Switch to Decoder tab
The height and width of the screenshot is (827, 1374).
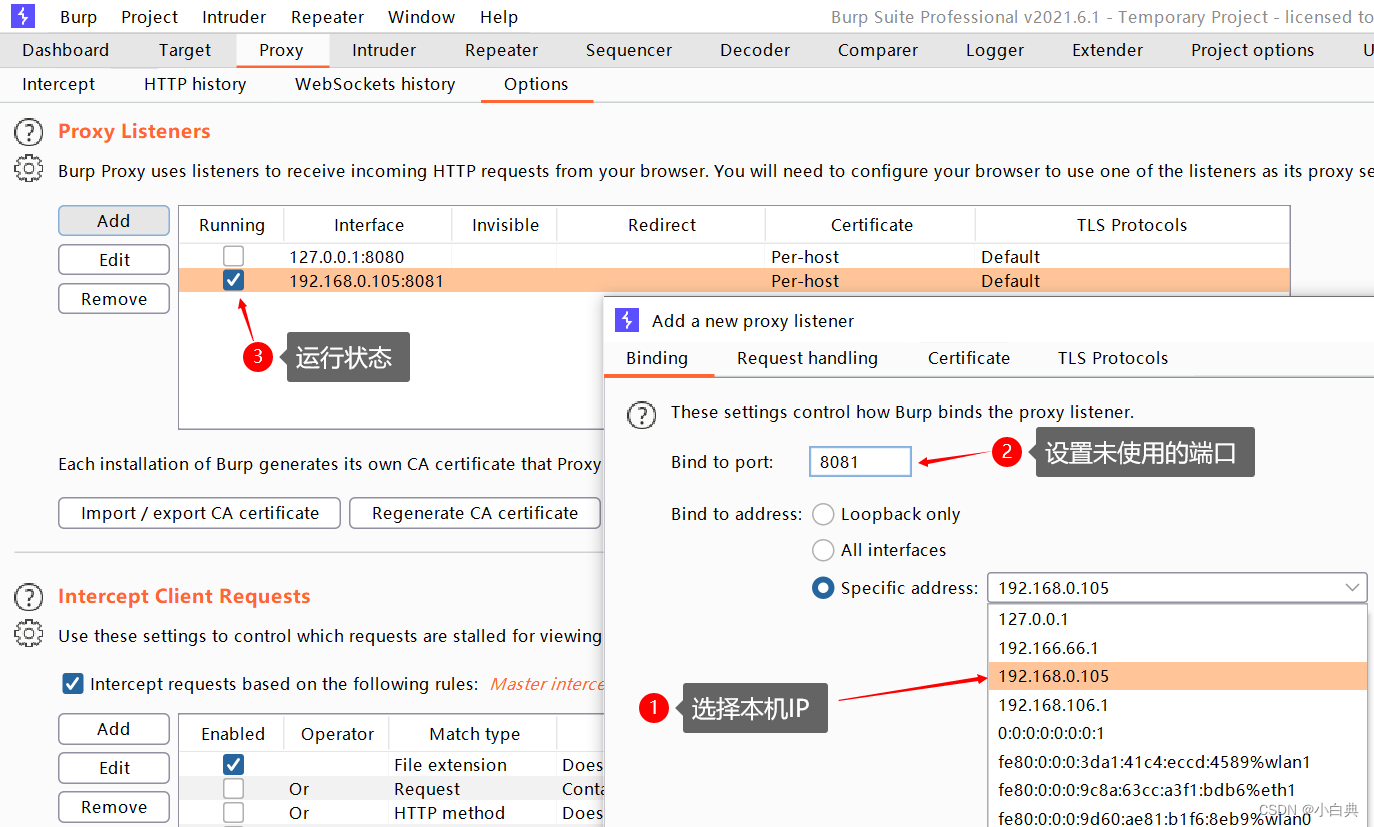coord(755,50)
